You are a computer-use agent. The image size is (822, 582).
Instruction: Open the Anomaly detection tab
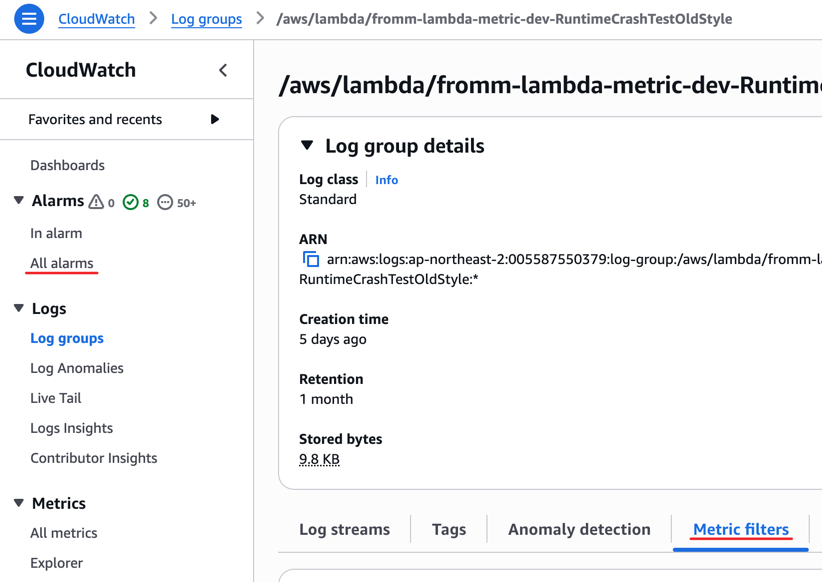pyautogui.click(x=579, y=530)
